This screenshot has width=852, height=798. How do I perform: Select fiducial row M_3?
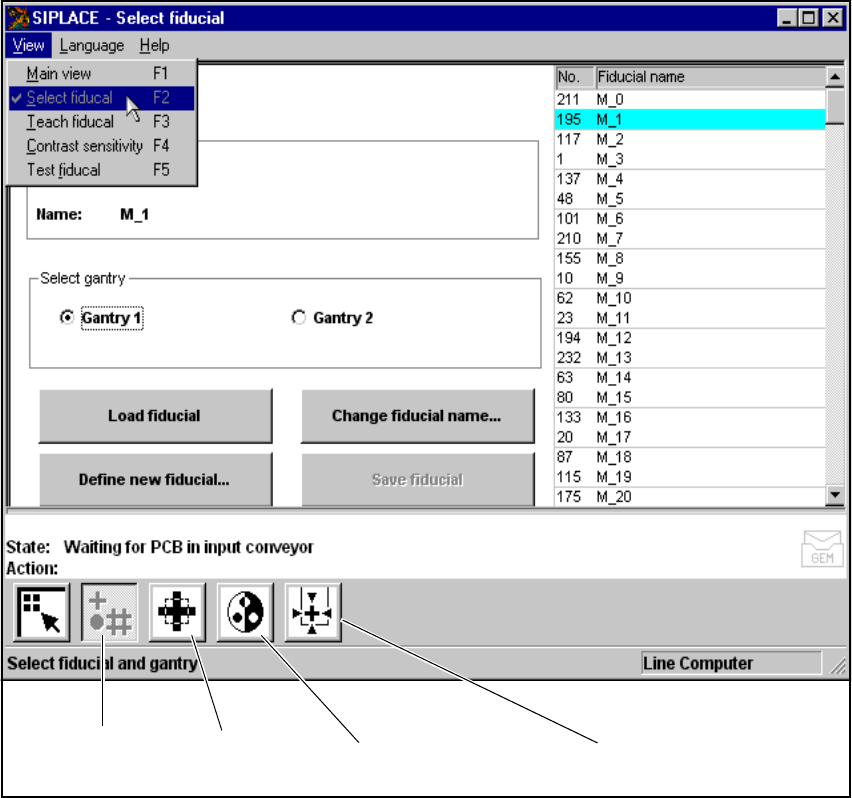(690, 159)
